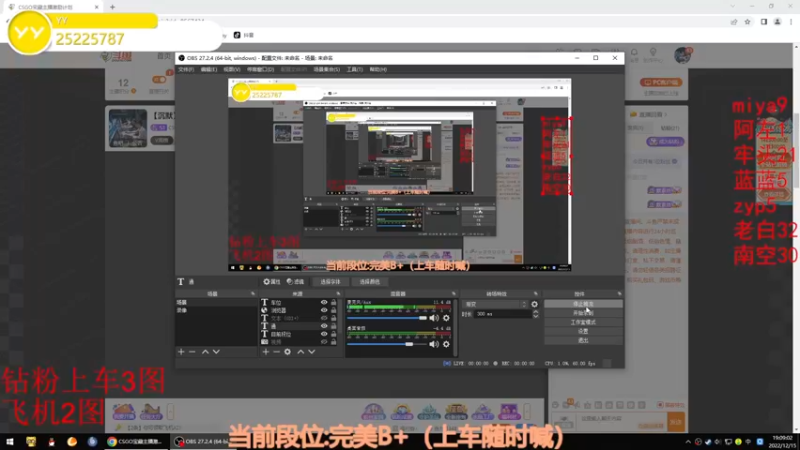Click the 选择颜色 button
800x450 pixels.
point(369,282)
